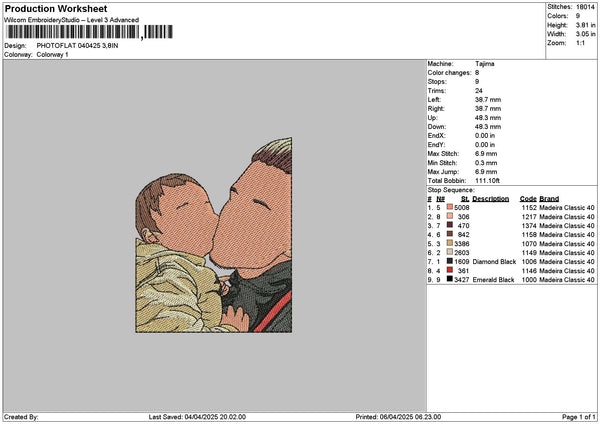Click stitch count '2603' in stop row 6
Image resolution: width=600 pixels, height=424 pixels.
[x=461, y=253]
